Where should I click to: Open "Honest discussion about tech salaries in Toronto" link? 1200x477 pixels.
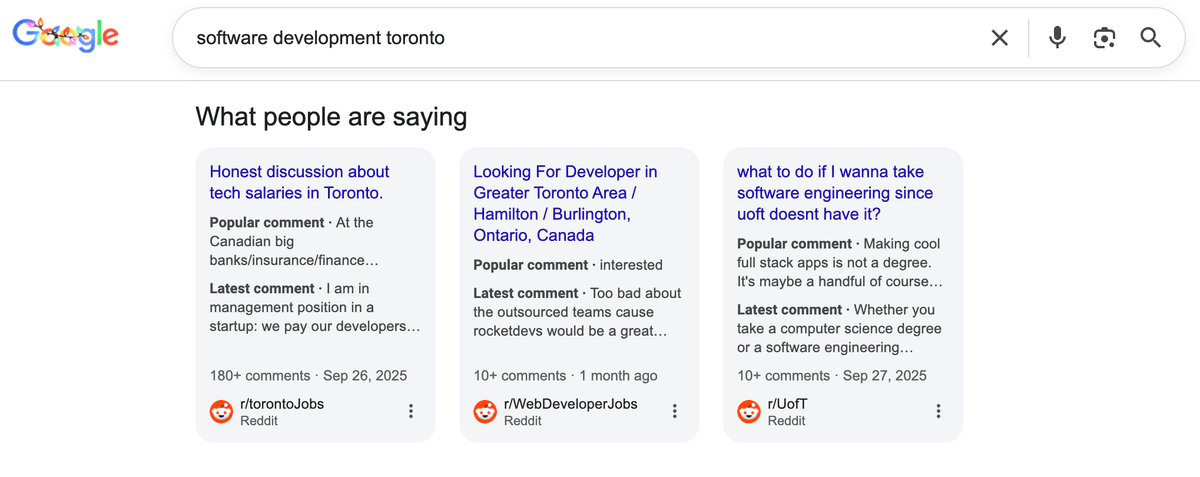point(300,182)
